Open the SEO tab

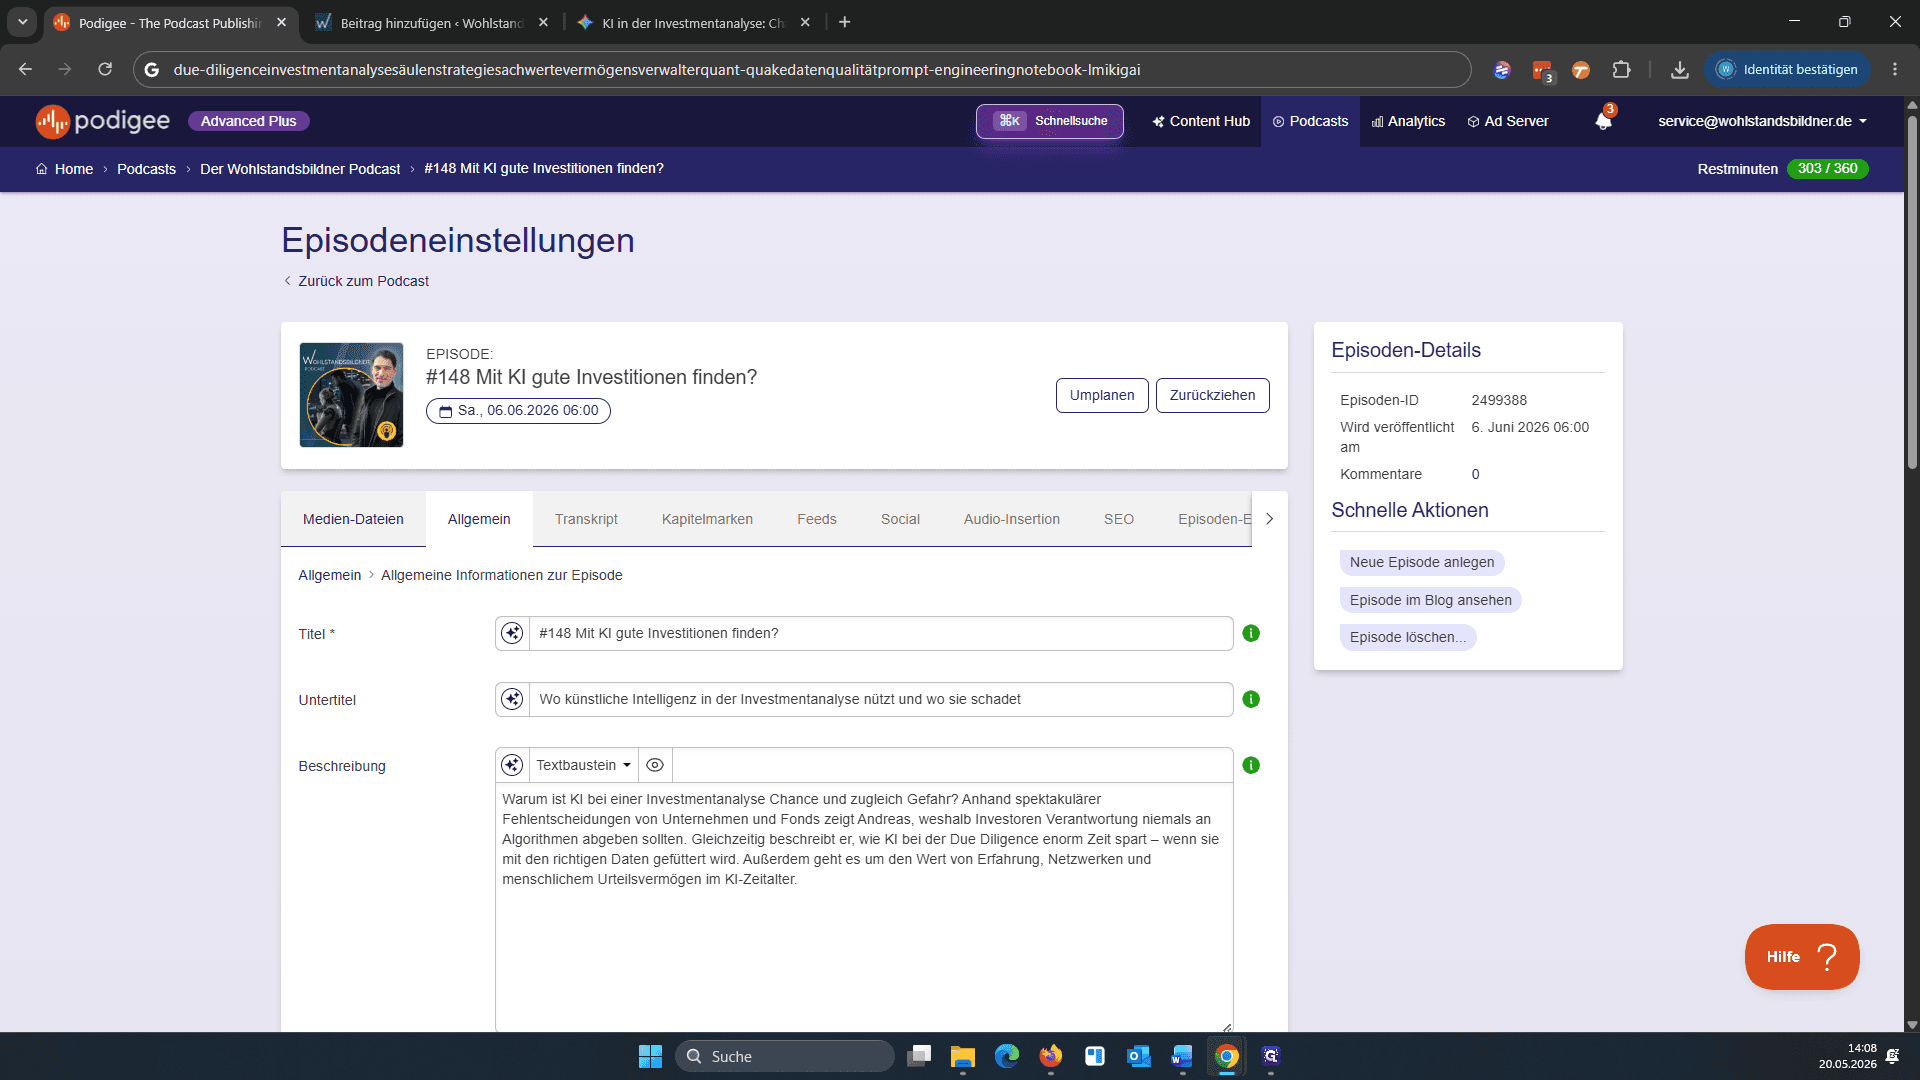1118,519
